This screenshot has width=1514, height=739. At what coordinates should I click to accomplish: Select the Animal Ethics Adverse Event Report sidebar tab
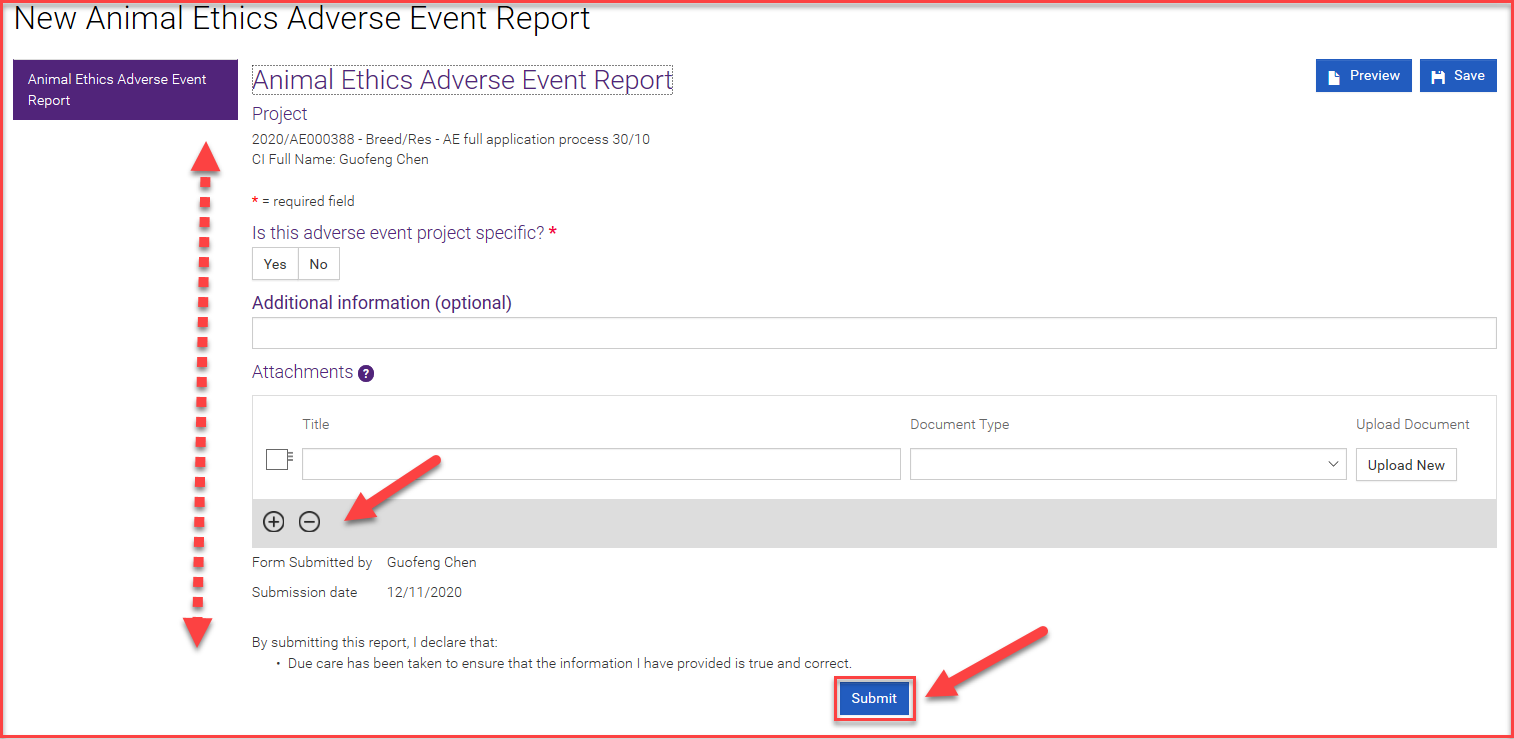(124, 89)
